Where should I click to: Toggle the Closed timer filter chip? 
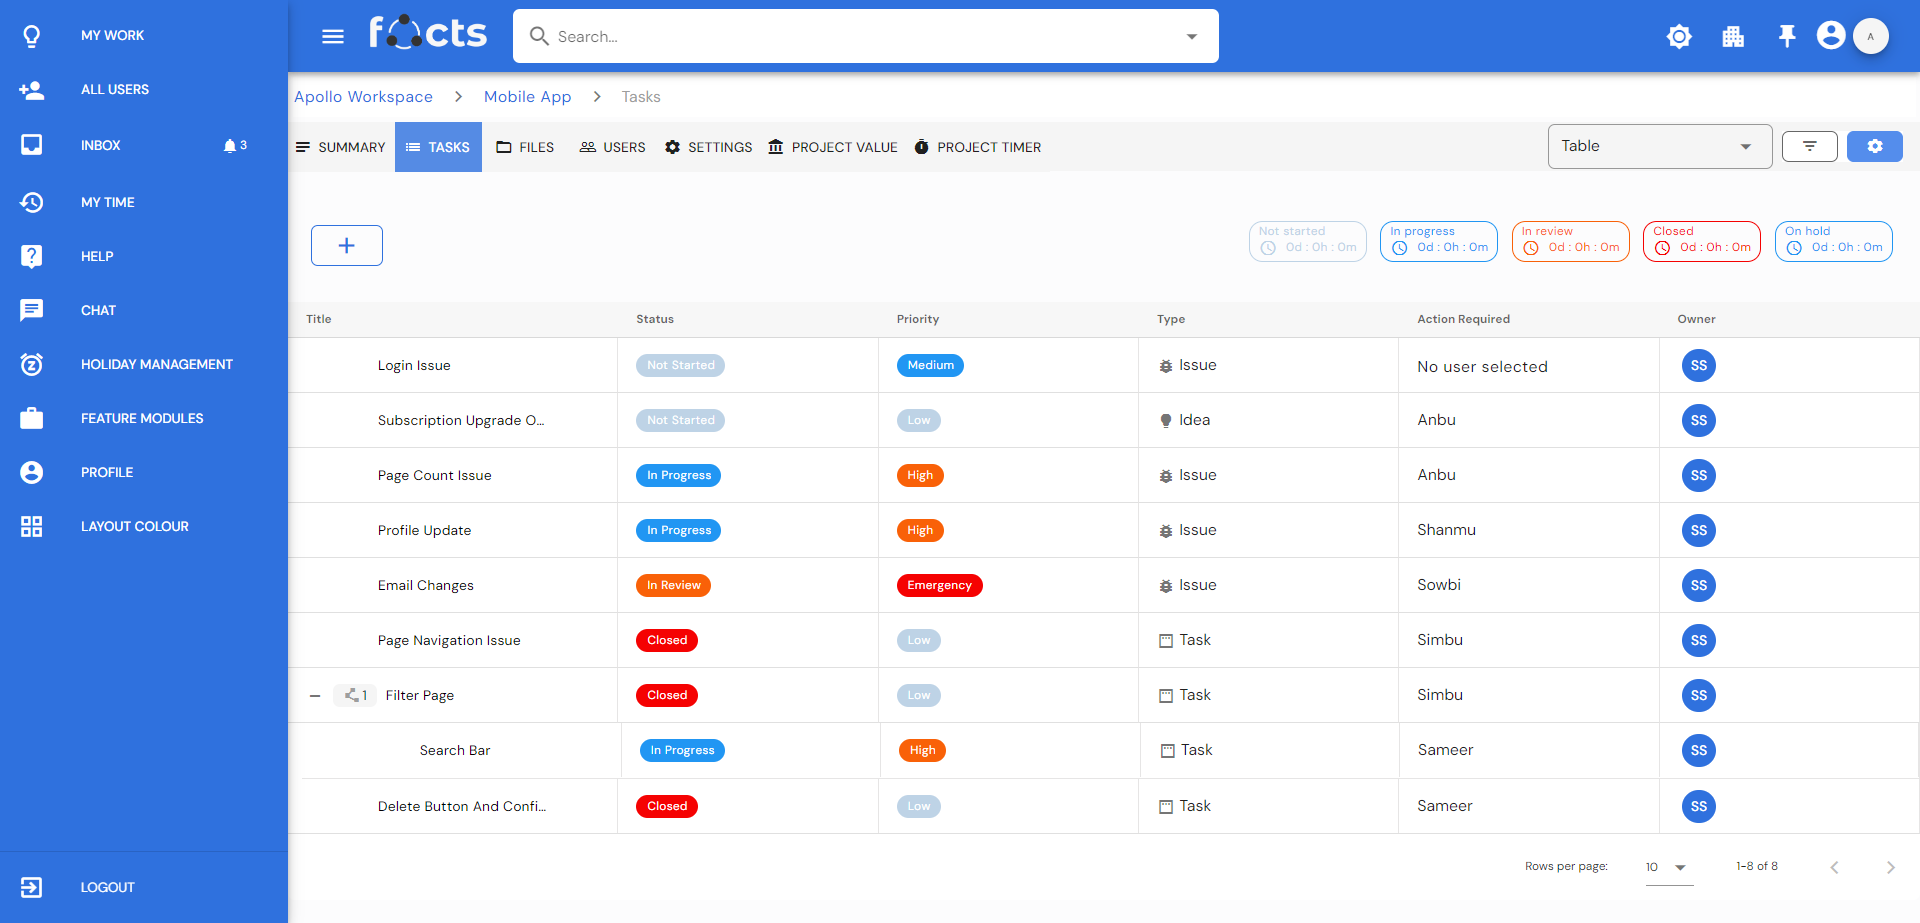(x=1701, y=241)
